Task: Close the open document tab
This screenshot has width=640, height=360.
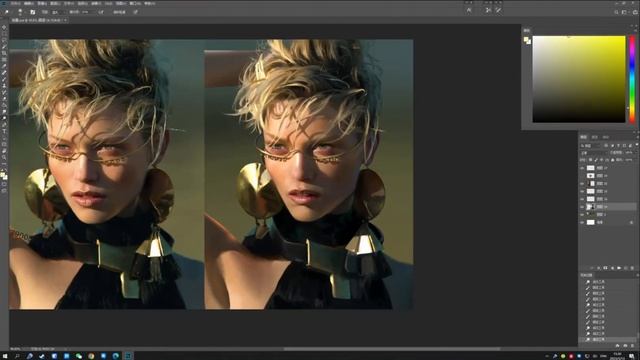Action: [65, 20]
